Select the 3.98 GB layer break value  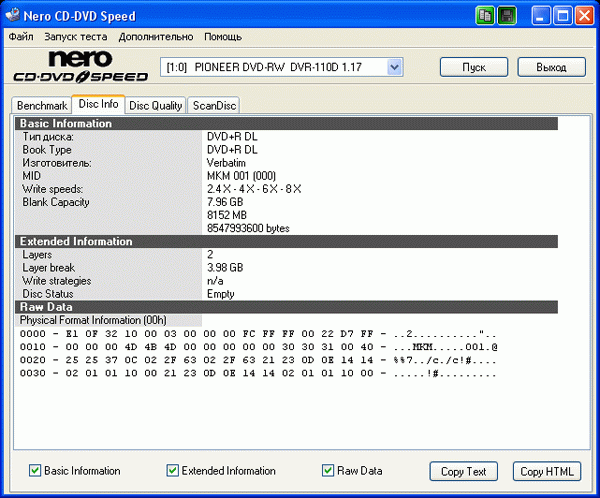point(225,267)
